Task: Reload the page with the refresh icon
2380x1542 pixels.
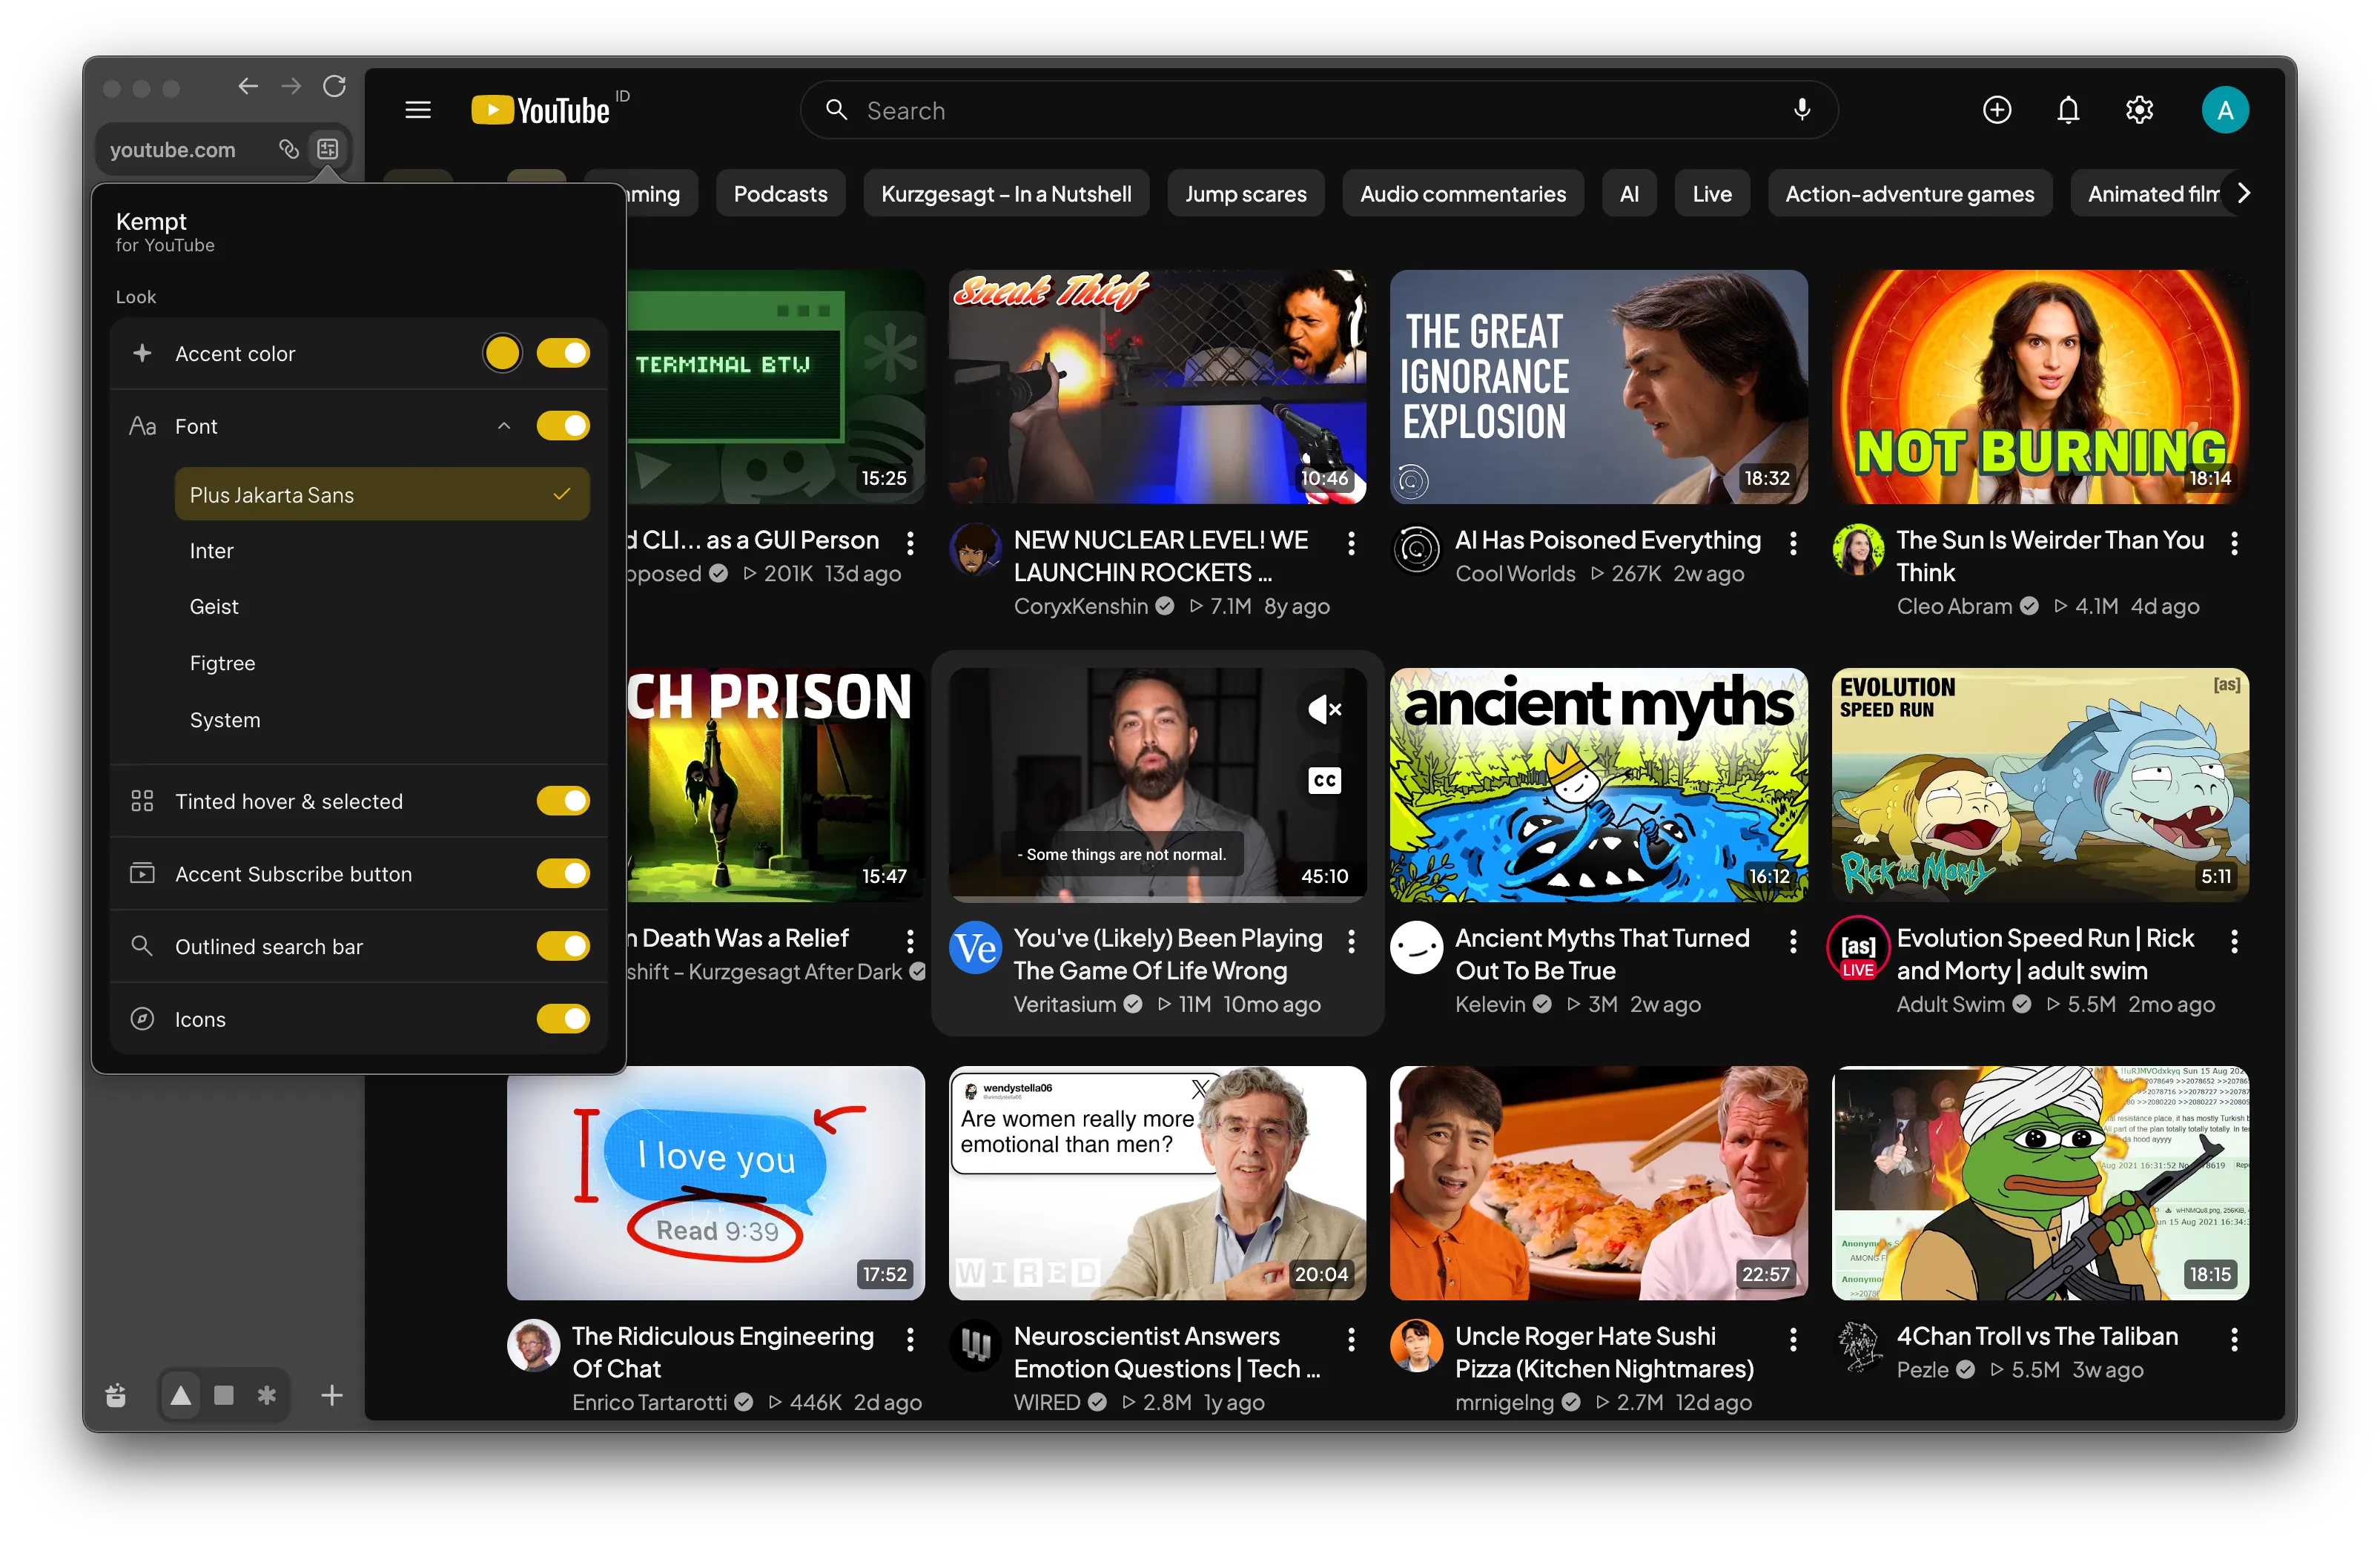Action: click(x=335, y=87)
